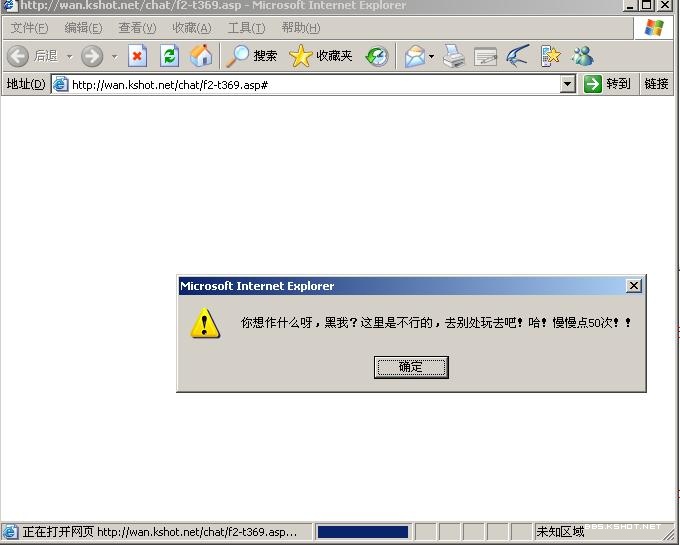Click the Windows flag logo
The image size is (680, 545).
coord(654,28)
